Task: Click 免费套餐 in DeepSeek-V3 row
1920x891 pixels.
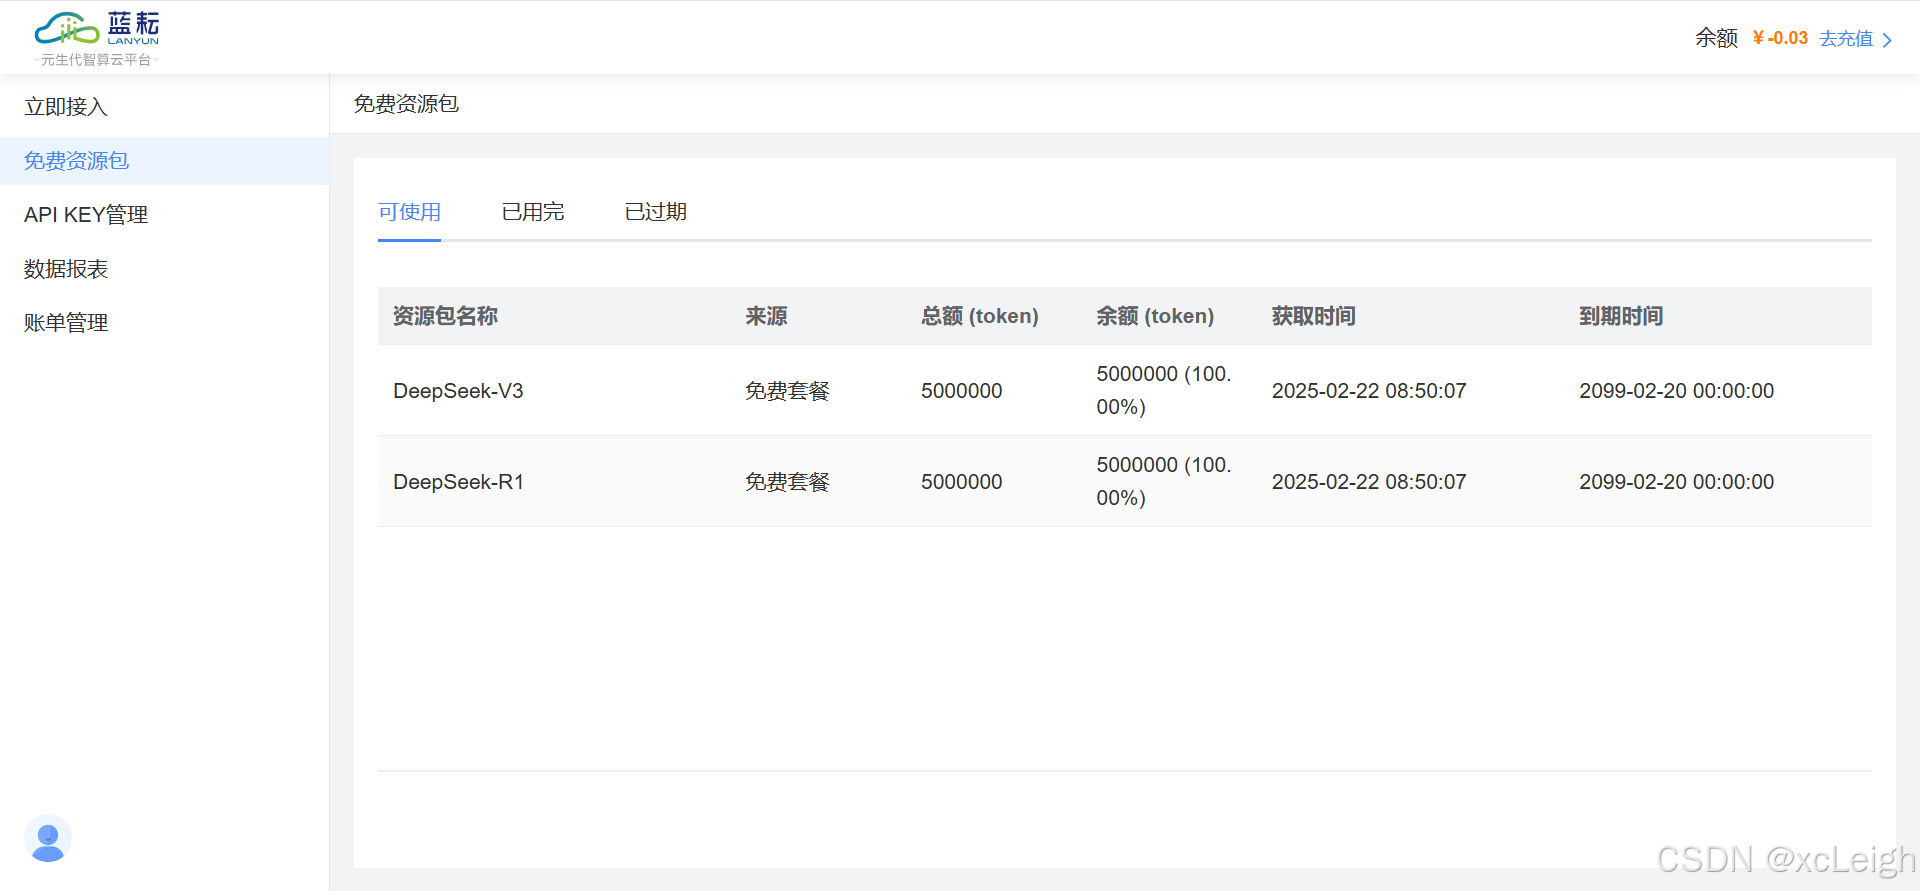Action: click(x=787, y=391)
